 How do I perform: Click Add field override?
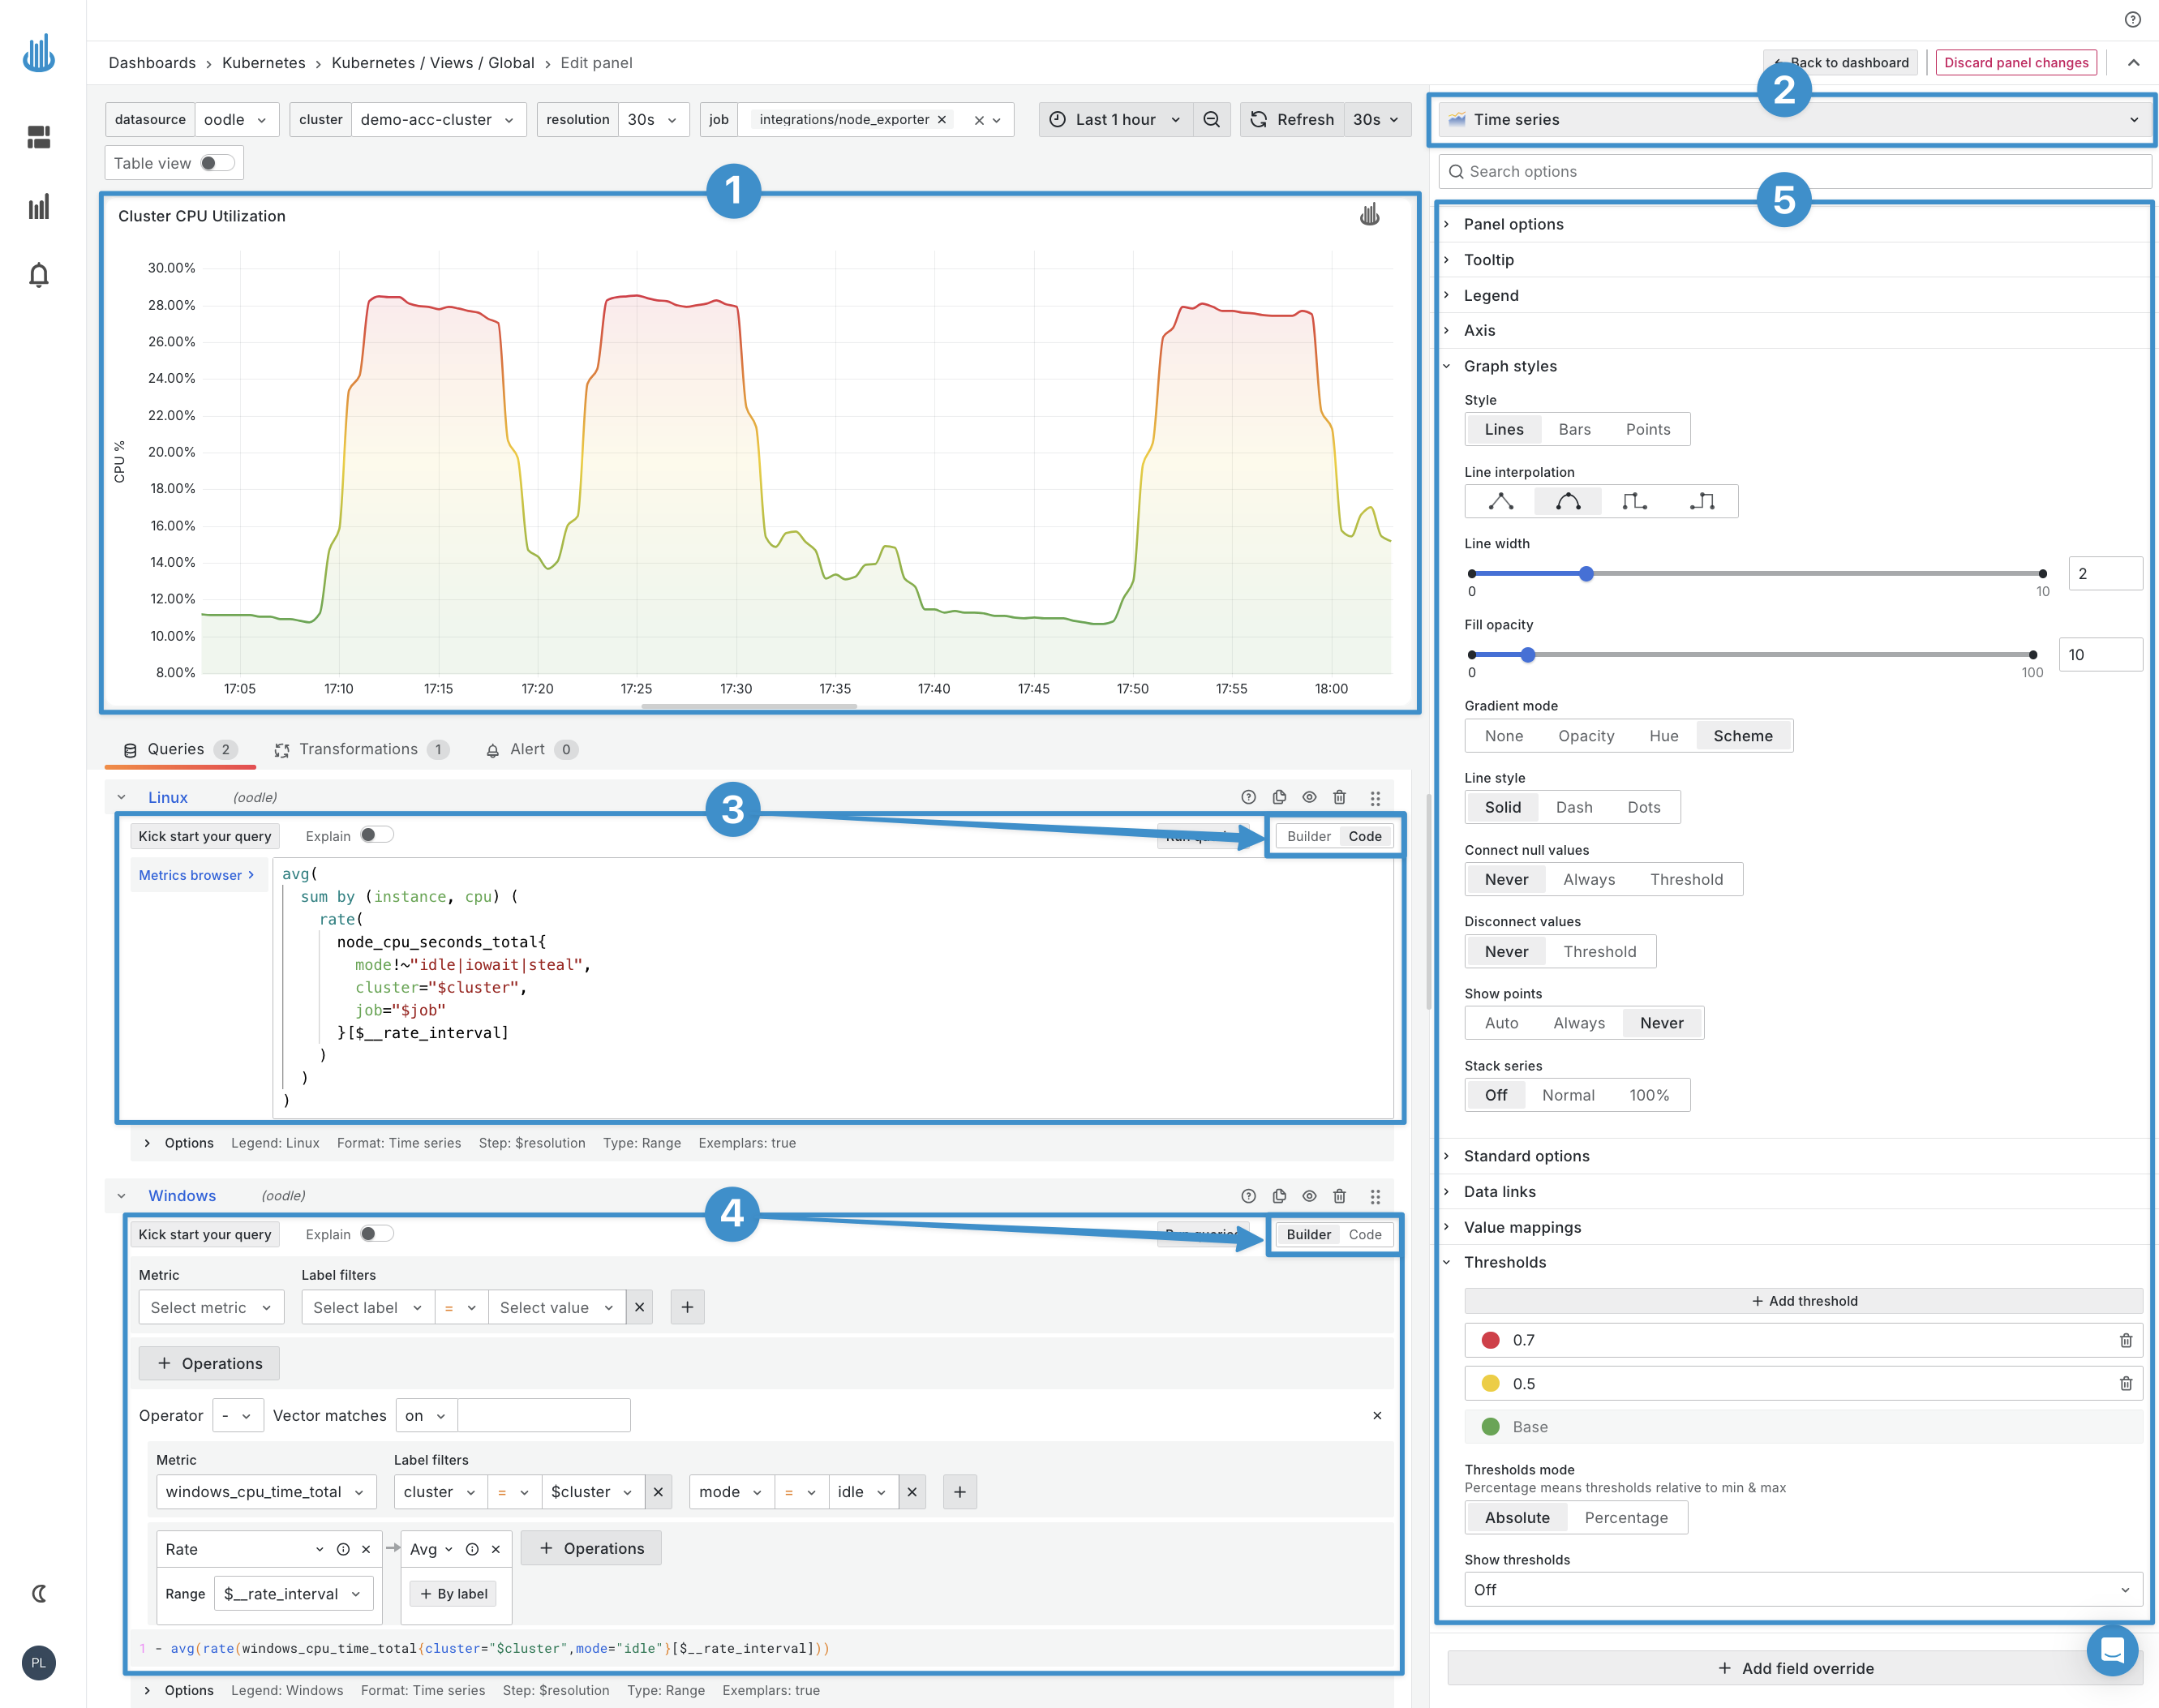pyautogui.click(x=1795, y=1668)
